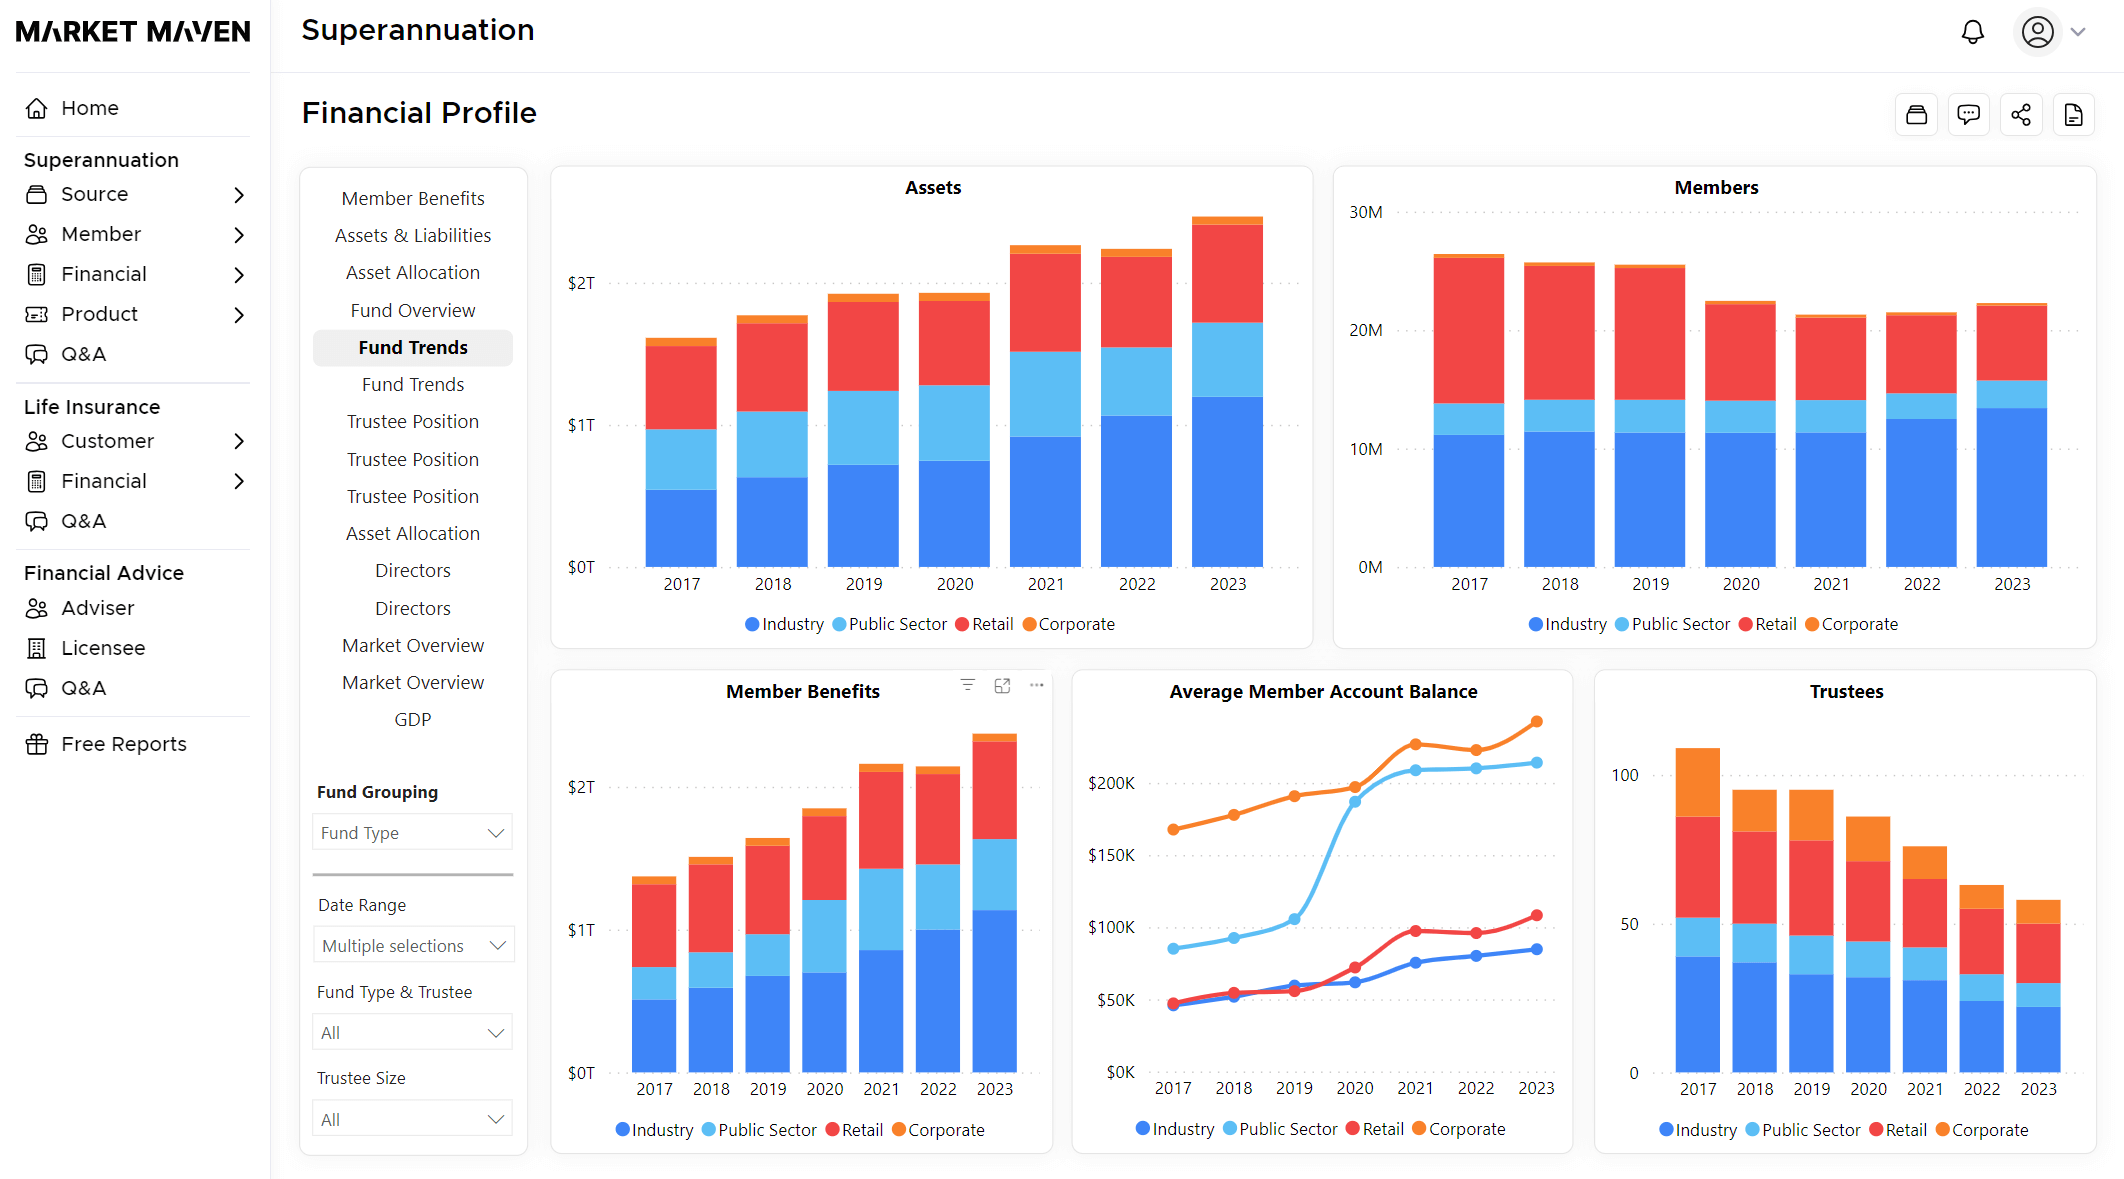Open the report document icon
Screen dimensions: 2124x1179
2073,114
